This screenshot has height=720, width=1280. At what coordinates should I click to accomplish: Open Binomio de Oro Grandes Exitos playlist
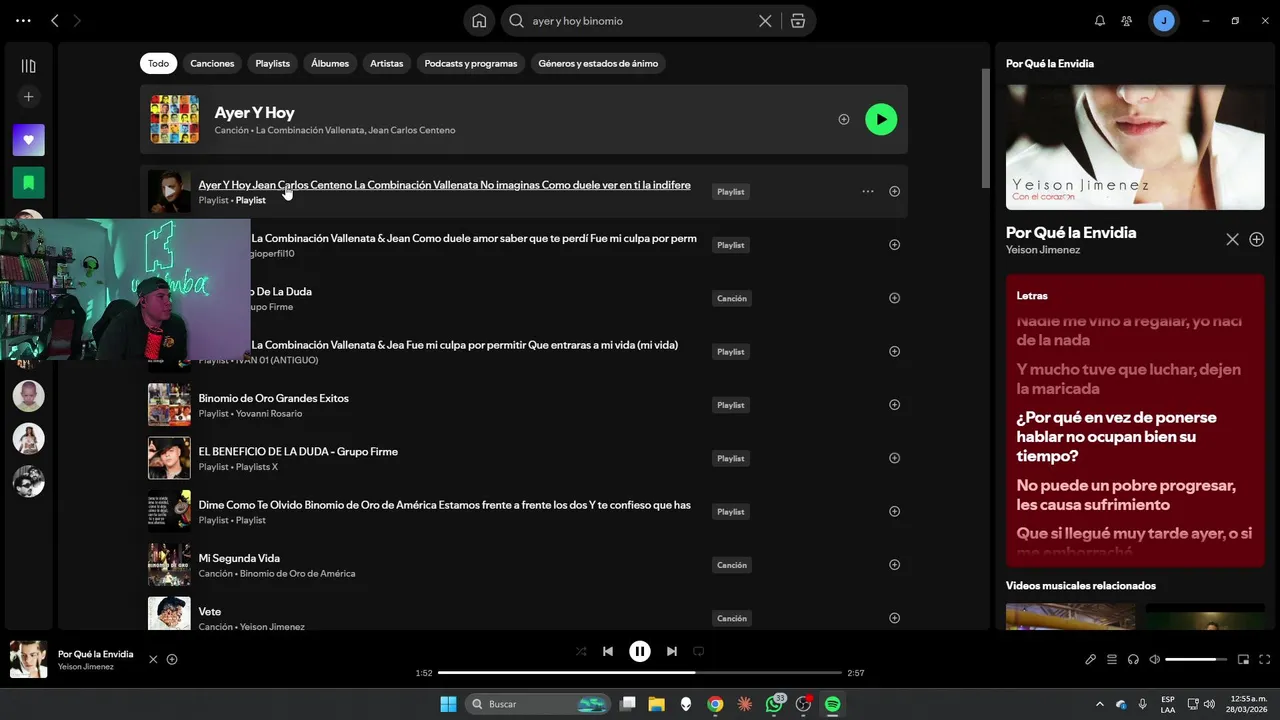pyautogui.click(x=273, y=398)
